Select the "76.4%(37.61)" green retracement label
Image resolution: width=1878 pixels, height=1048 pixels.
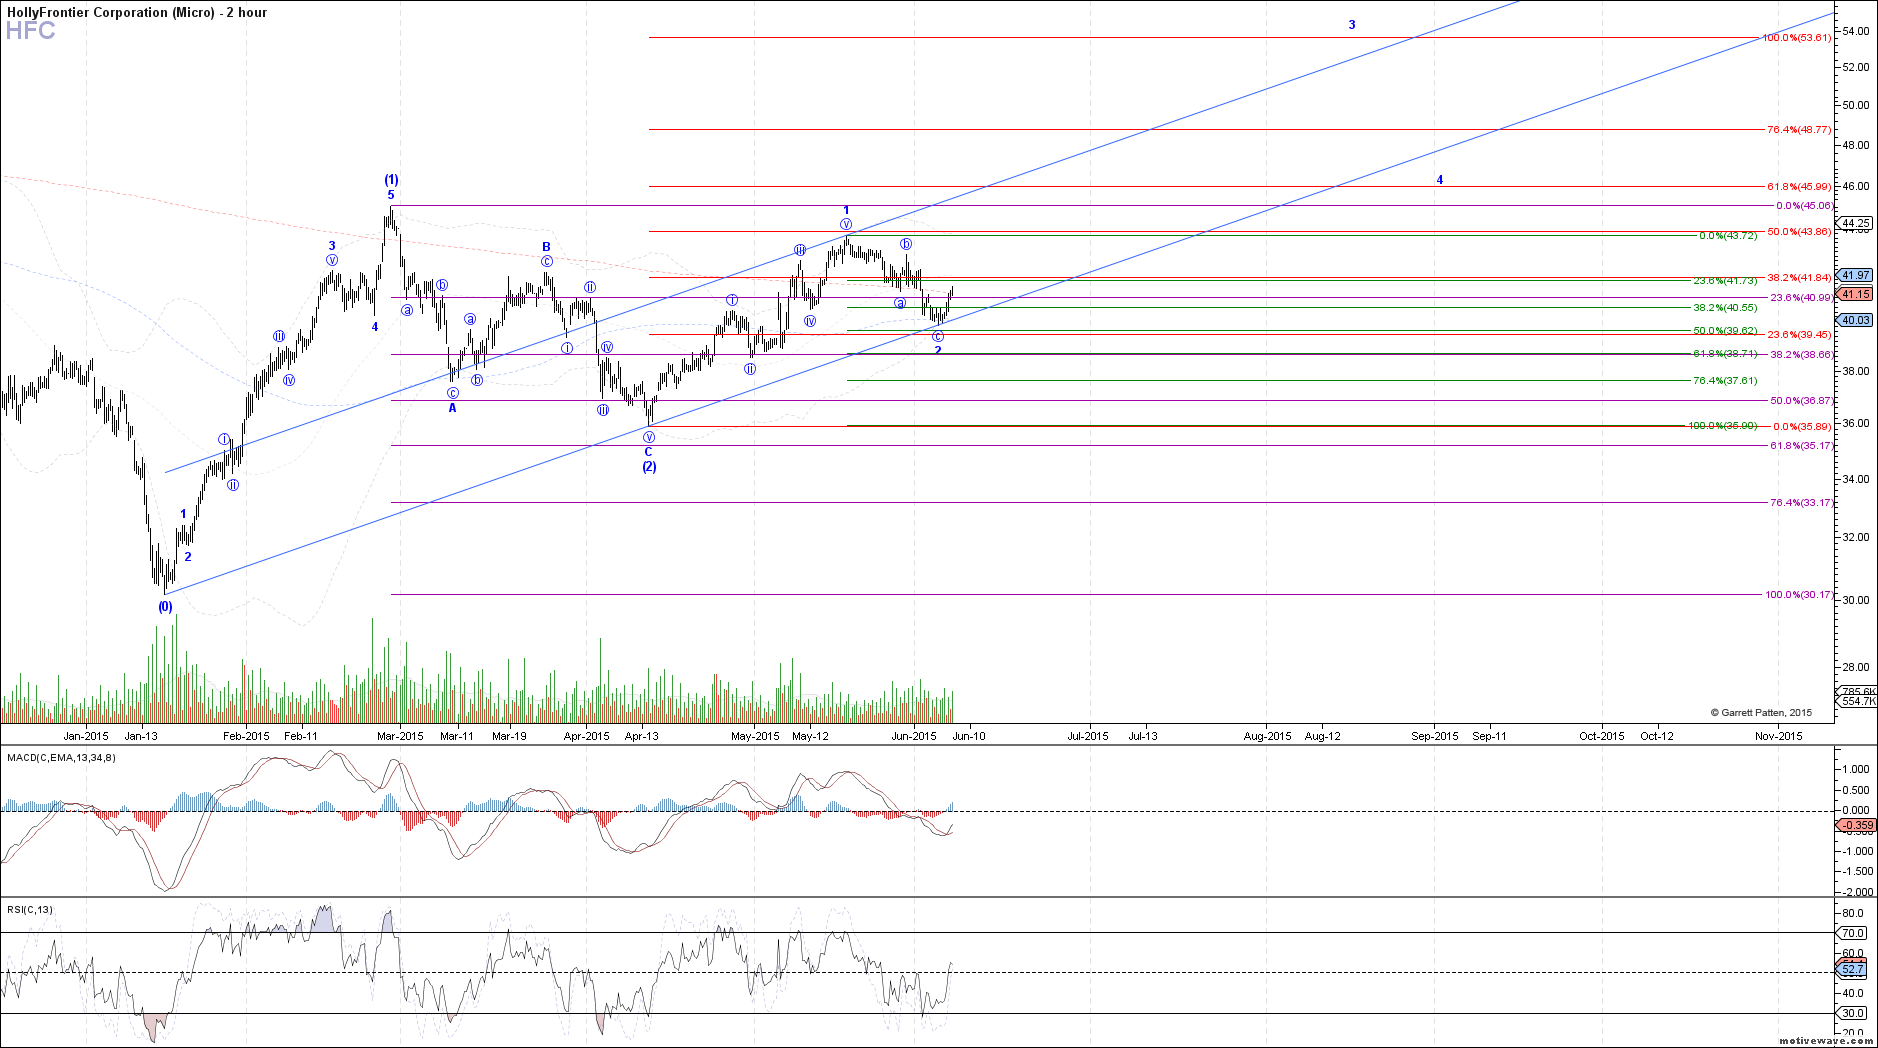pos(1725,381)
